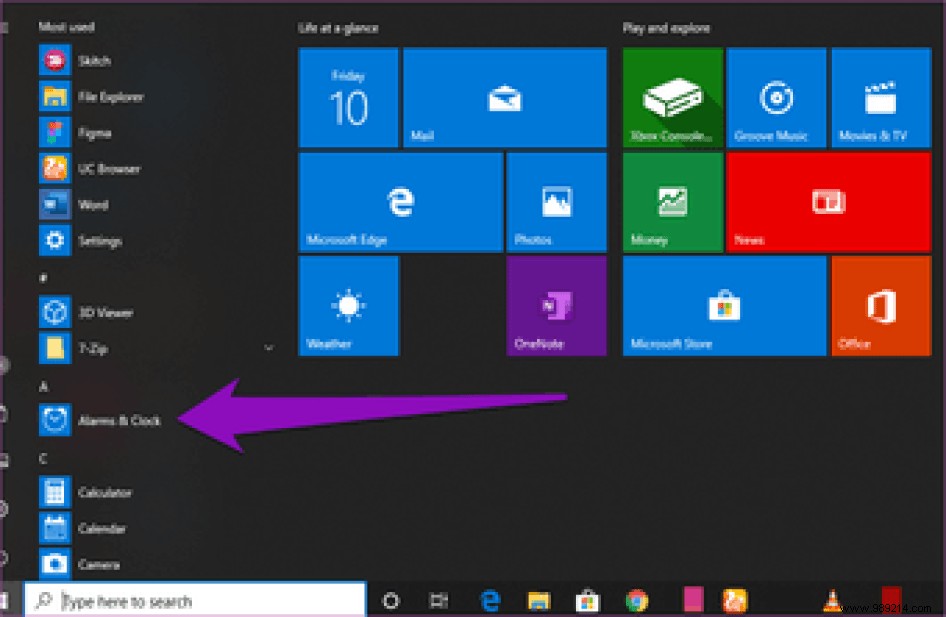The height and width of the screenshot is (617, 946).
Task: Expand the 7-Zip entry chevron
Action: pos(268,348)
